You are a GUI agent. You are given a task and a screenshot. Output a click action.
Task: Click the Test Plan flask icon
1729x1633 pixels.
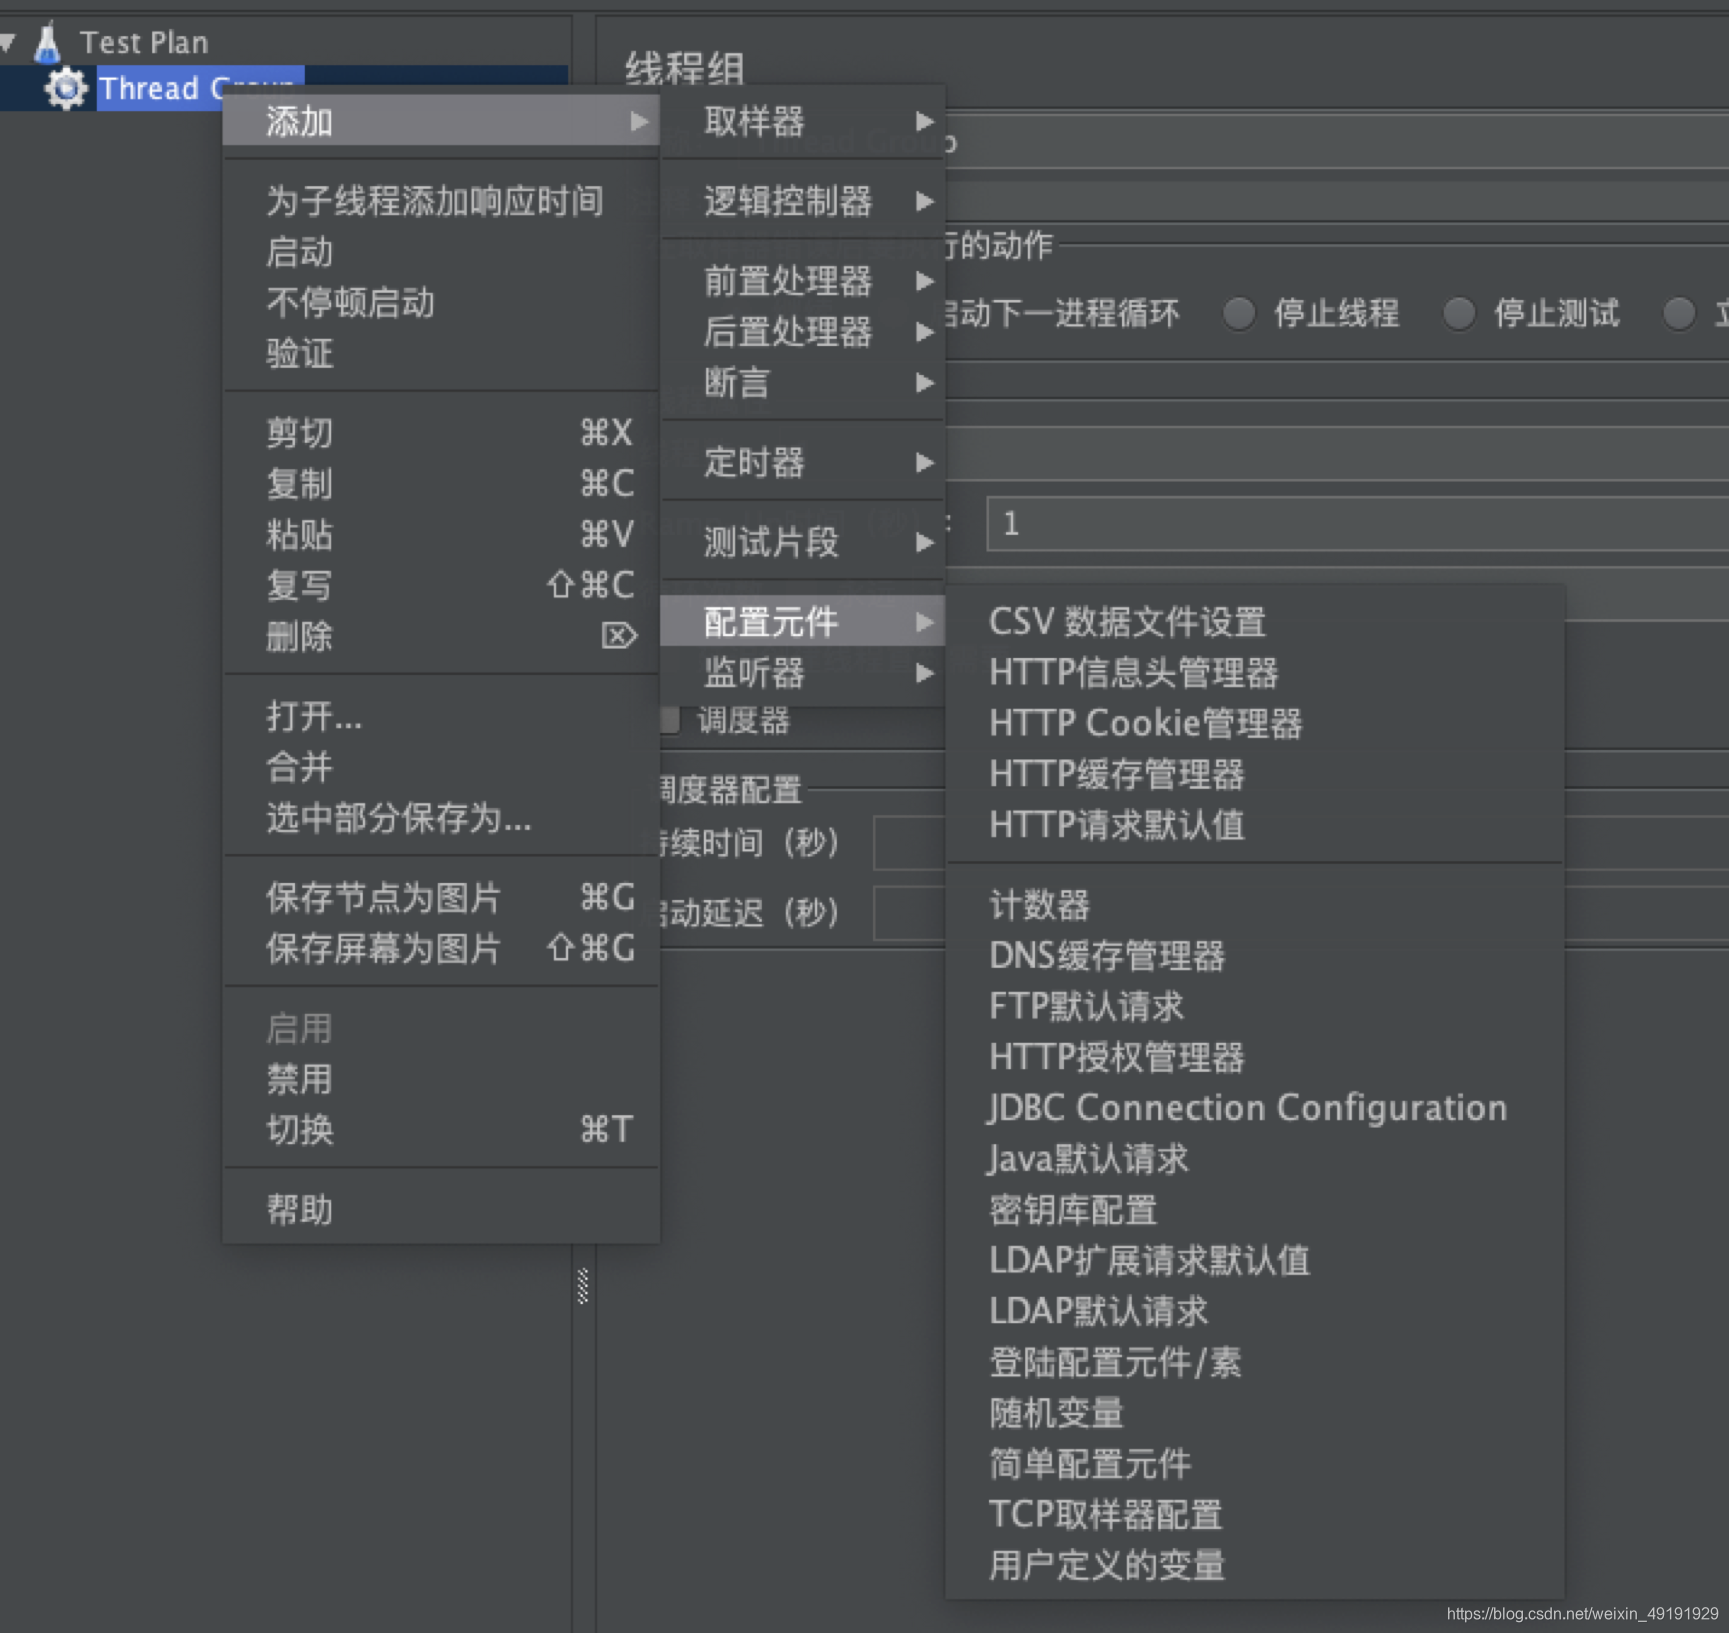(x=47, y=42)
